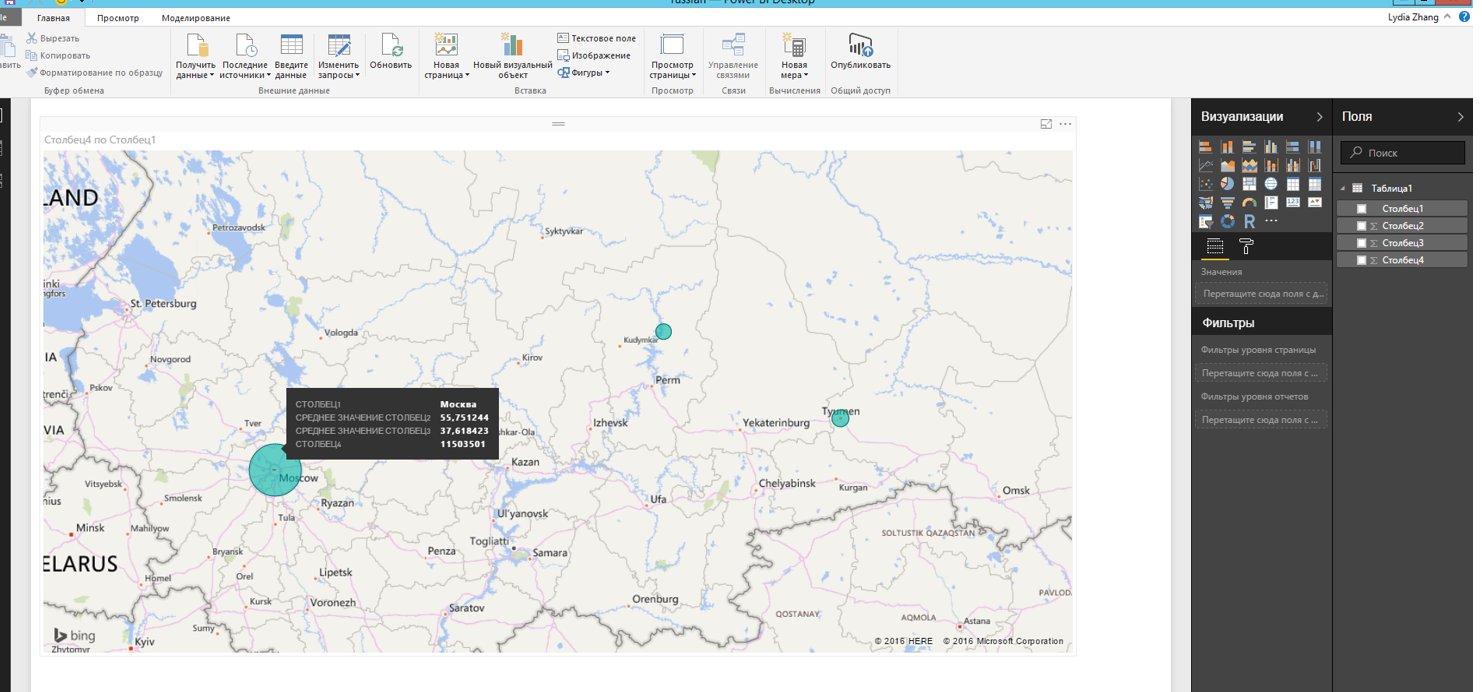Tick the Столбец3 field checkbox

click(1361, 243)
